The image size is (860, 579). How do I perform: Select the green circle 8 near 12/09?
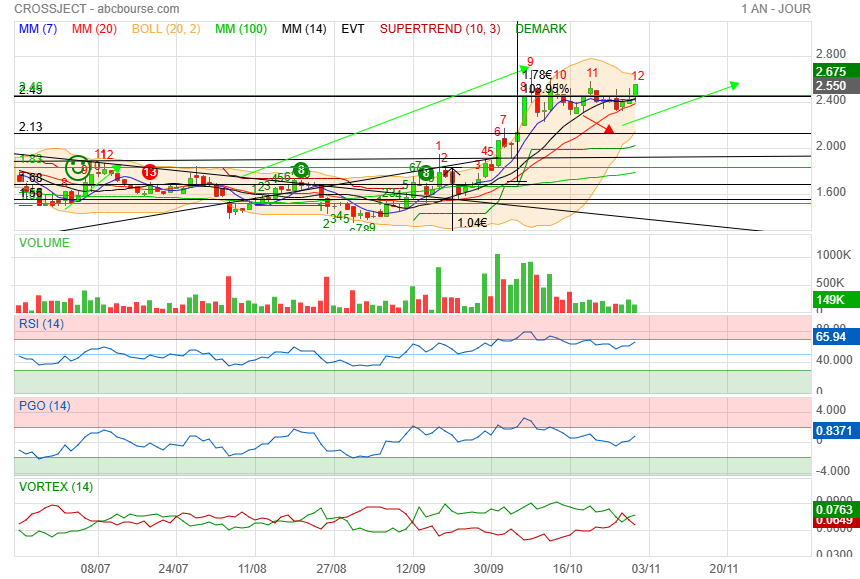[x=426, y=173]
